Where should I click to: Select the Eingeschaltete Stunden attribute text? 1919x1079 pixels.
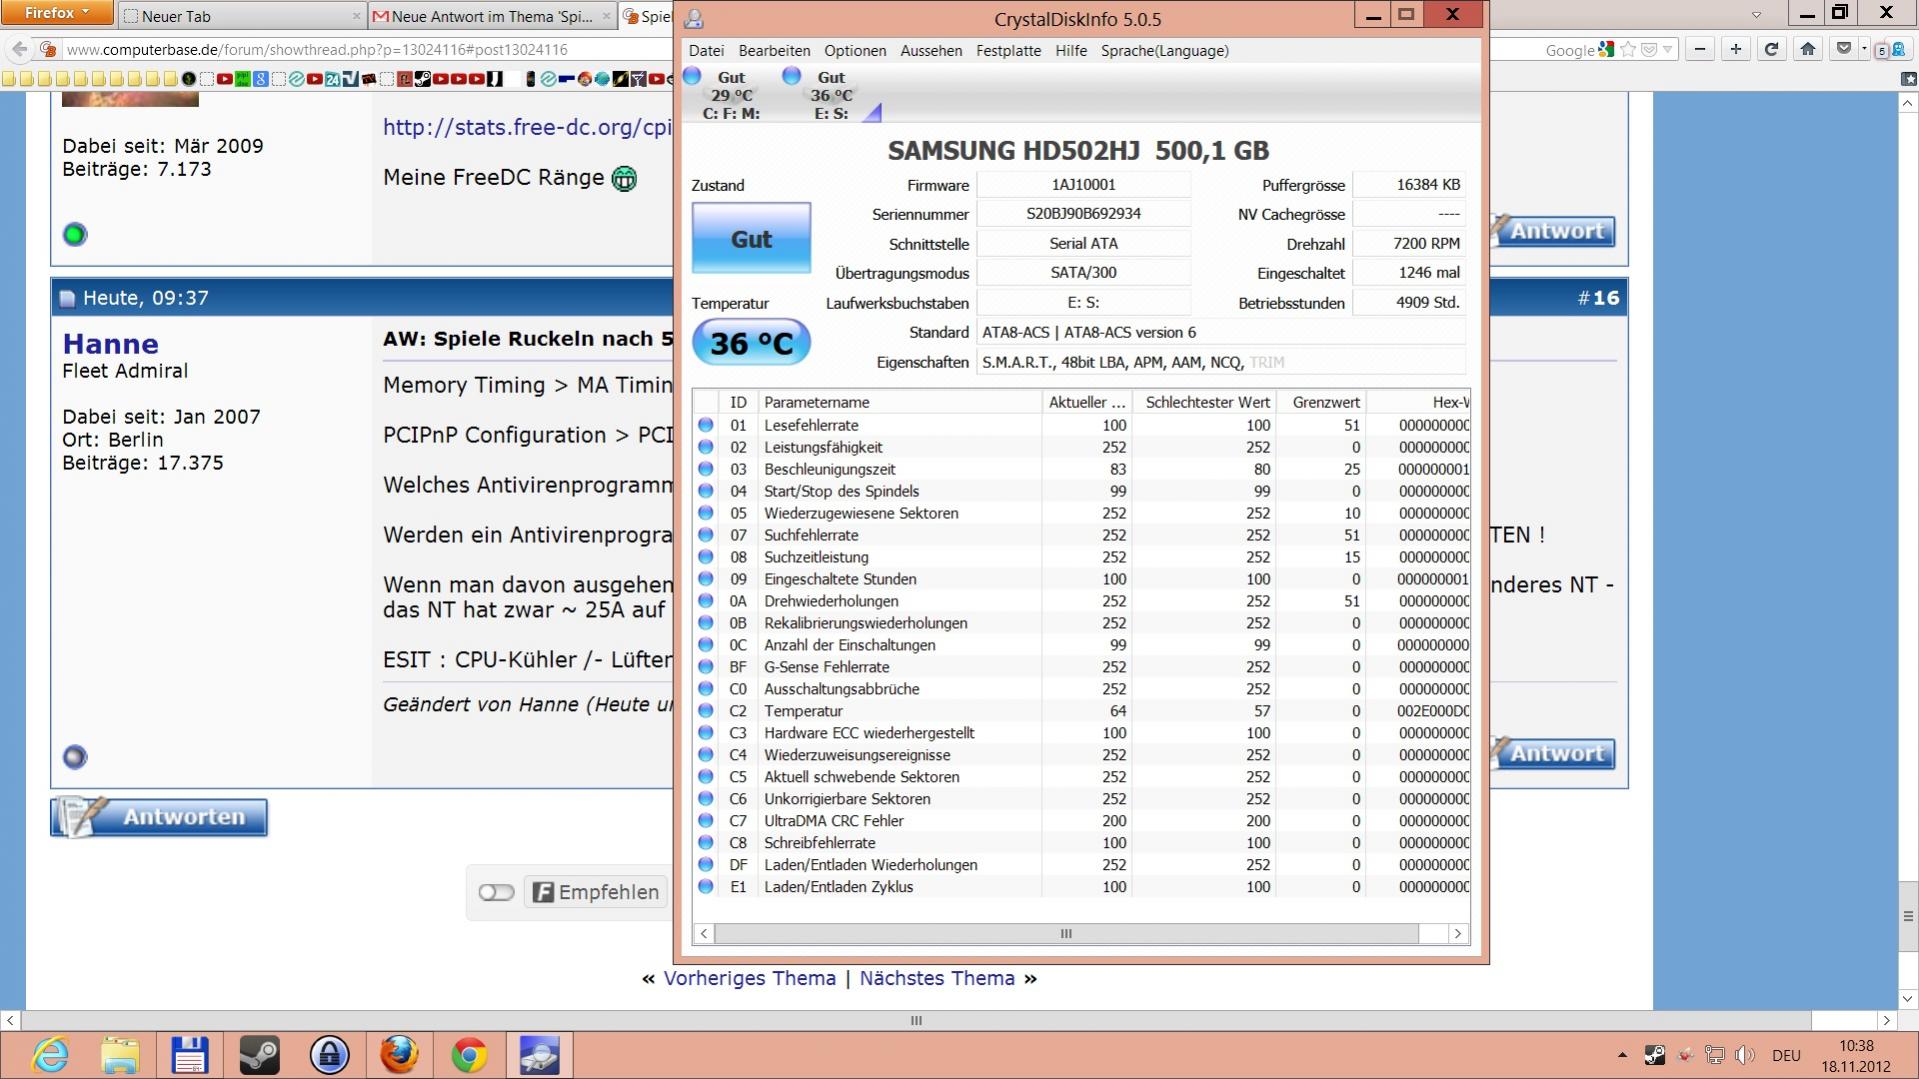(x=840, y=579)
